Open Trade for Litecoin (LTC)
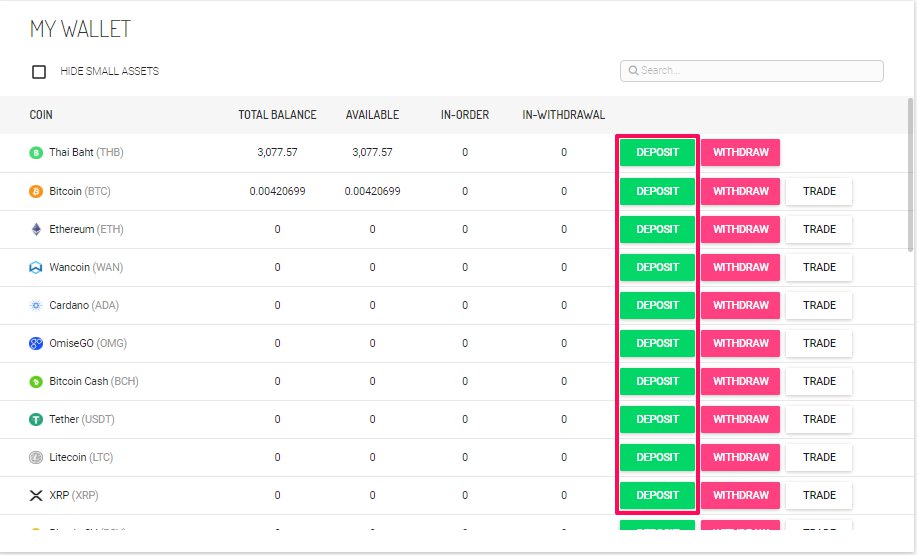Image resolution: width=917 pixels, height=555 pixels. click(x=819, y=457)
